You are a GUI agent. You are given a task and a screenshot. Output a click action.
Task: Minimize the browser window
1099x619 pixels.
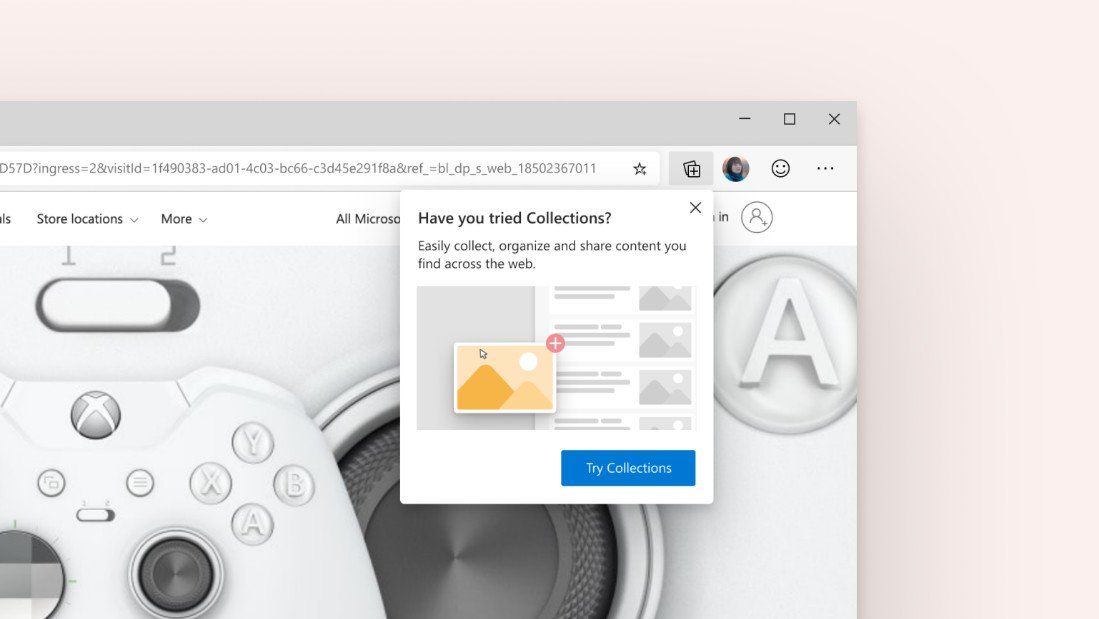pyautogui.click(x=744, y=118)
